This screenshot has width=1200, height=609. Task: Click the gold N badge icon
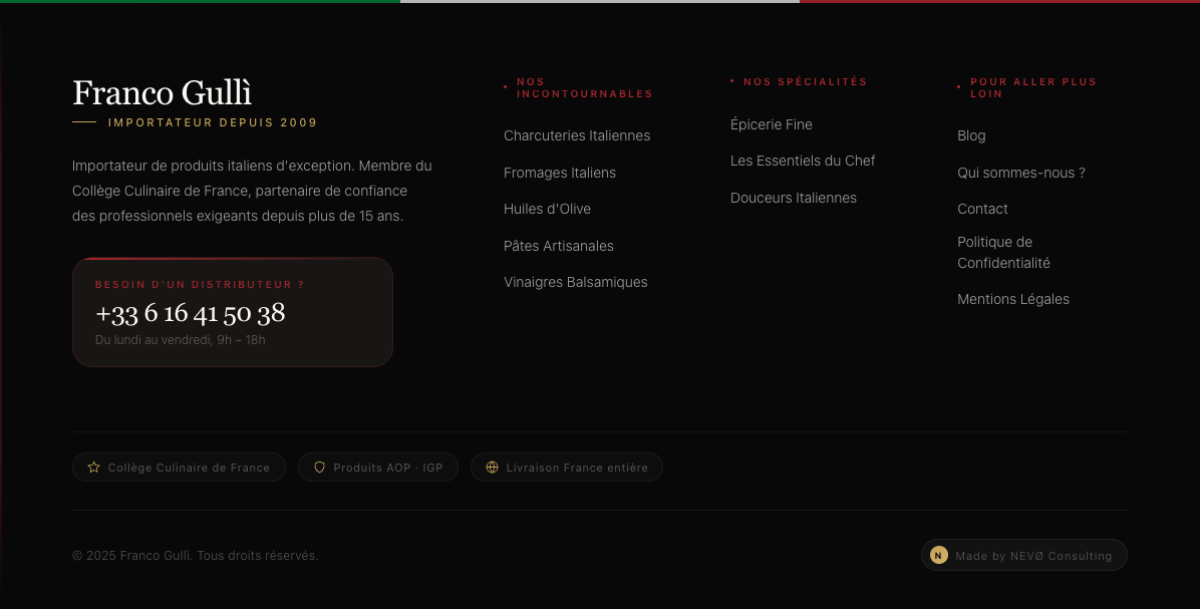[x=939, y=555]
